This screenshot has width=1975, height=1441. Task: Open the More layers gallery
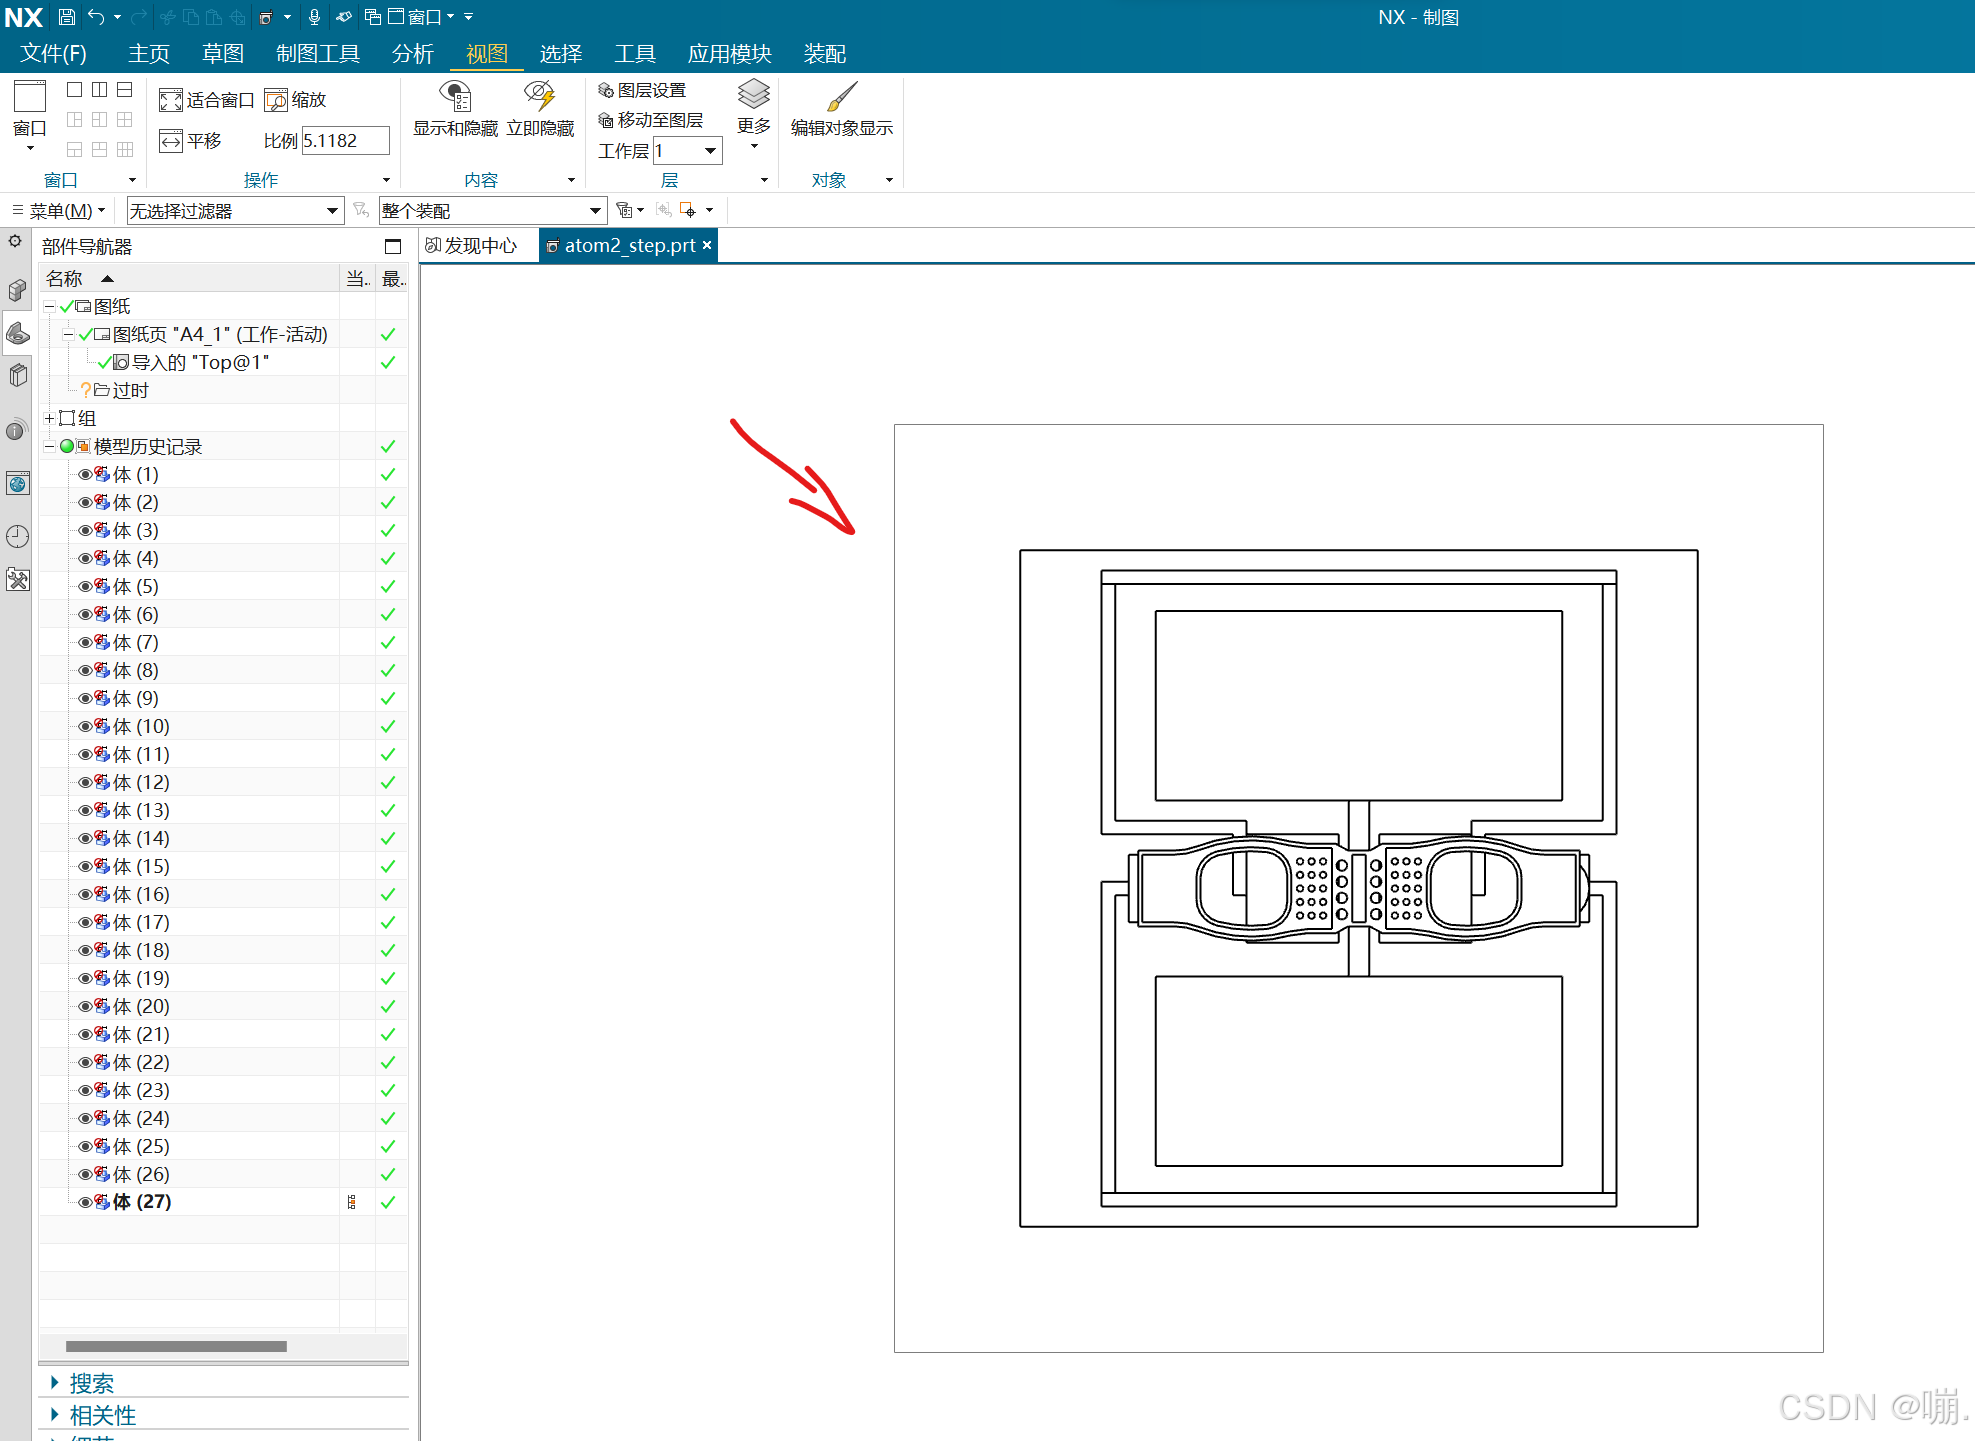(x=753, y=108)
